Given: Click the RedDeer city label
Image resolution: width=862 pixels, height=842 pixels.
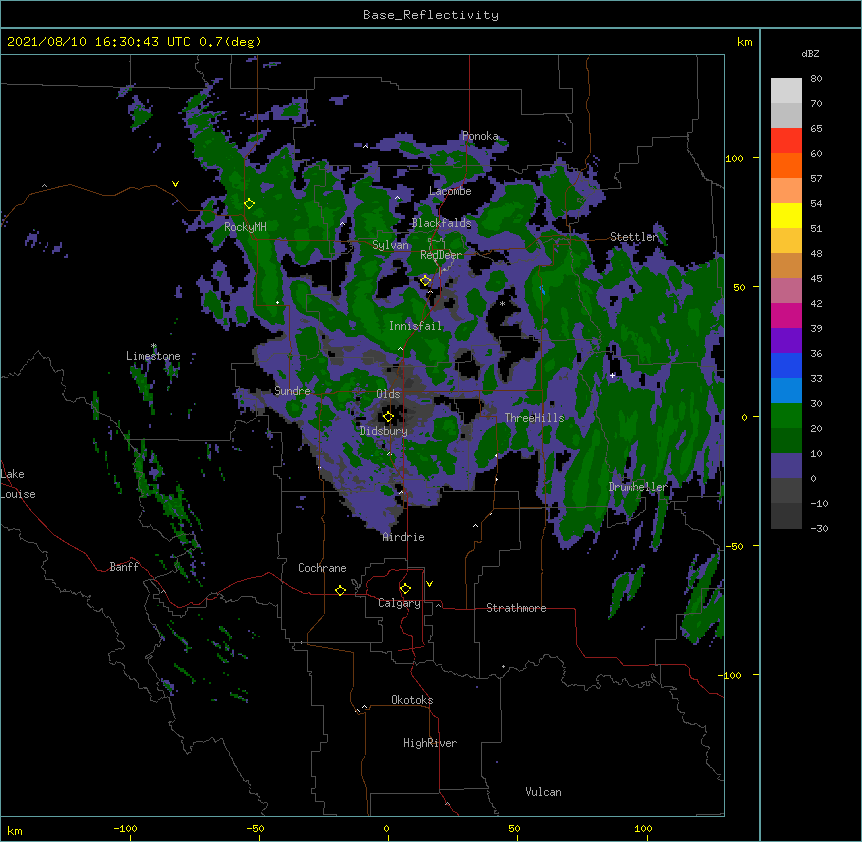Looking at the screenshot, I should tap(441, 255).
